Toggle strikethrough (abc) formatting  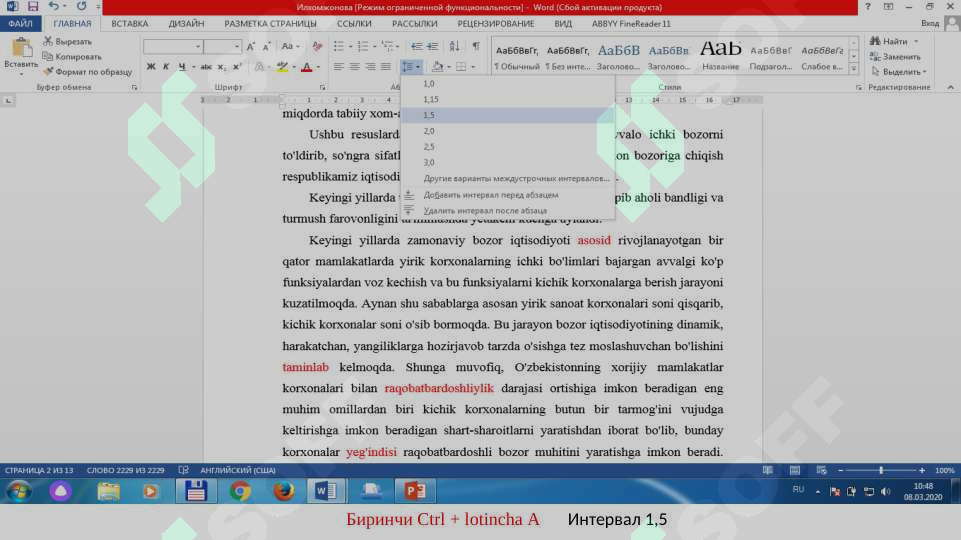[x=206, y=66]
